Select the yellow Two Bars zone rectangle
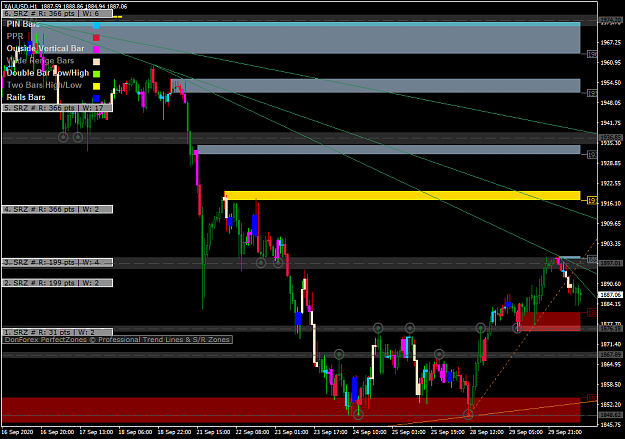The image size is (625, 439). tap(402, 195)
